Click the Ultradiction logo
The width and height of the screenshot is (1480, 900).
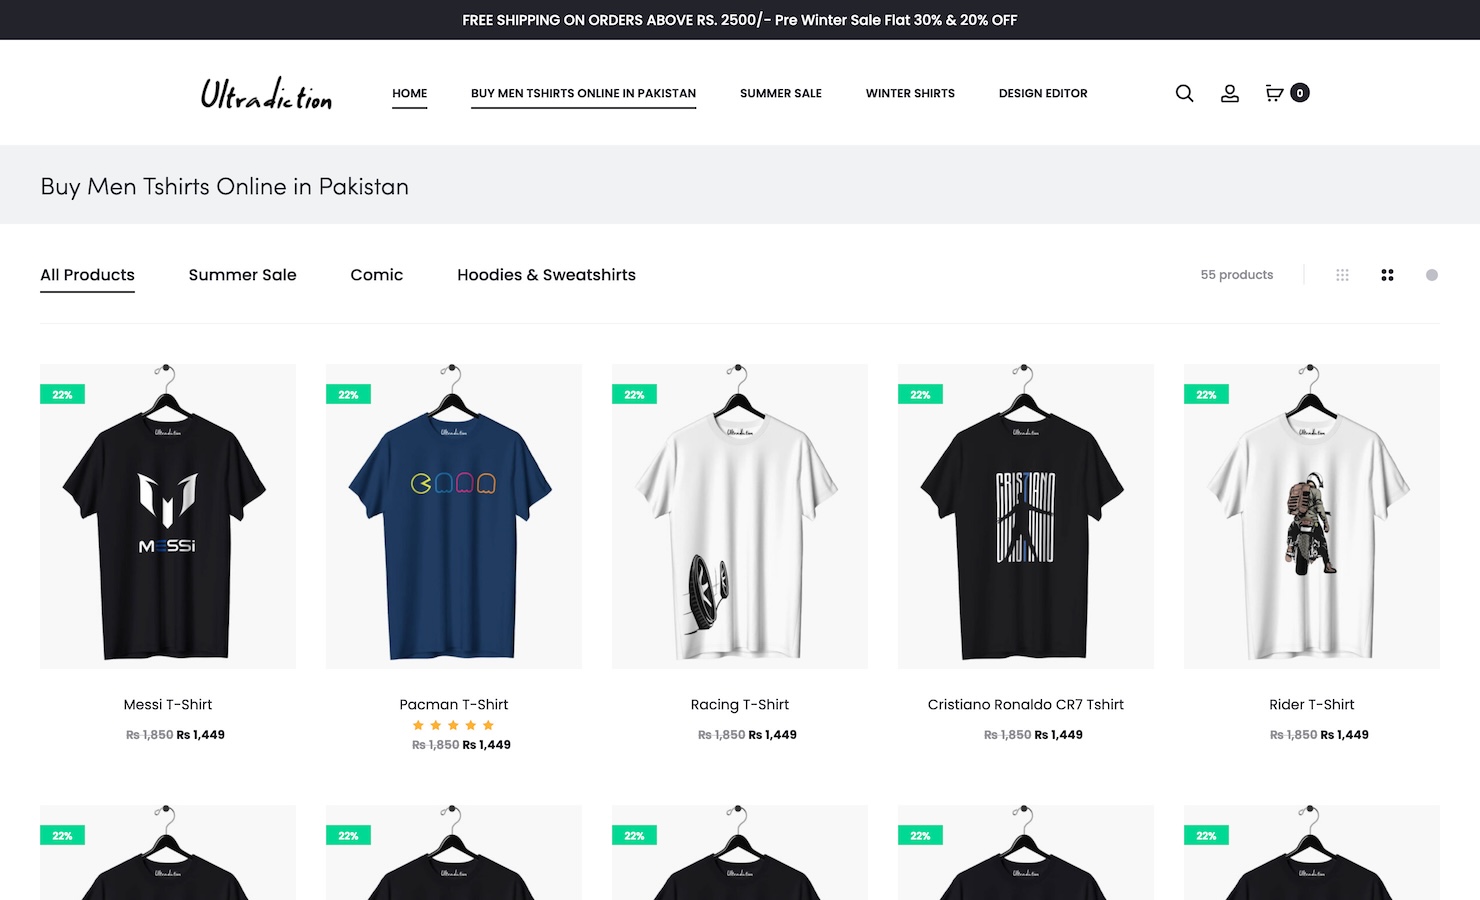266,93
